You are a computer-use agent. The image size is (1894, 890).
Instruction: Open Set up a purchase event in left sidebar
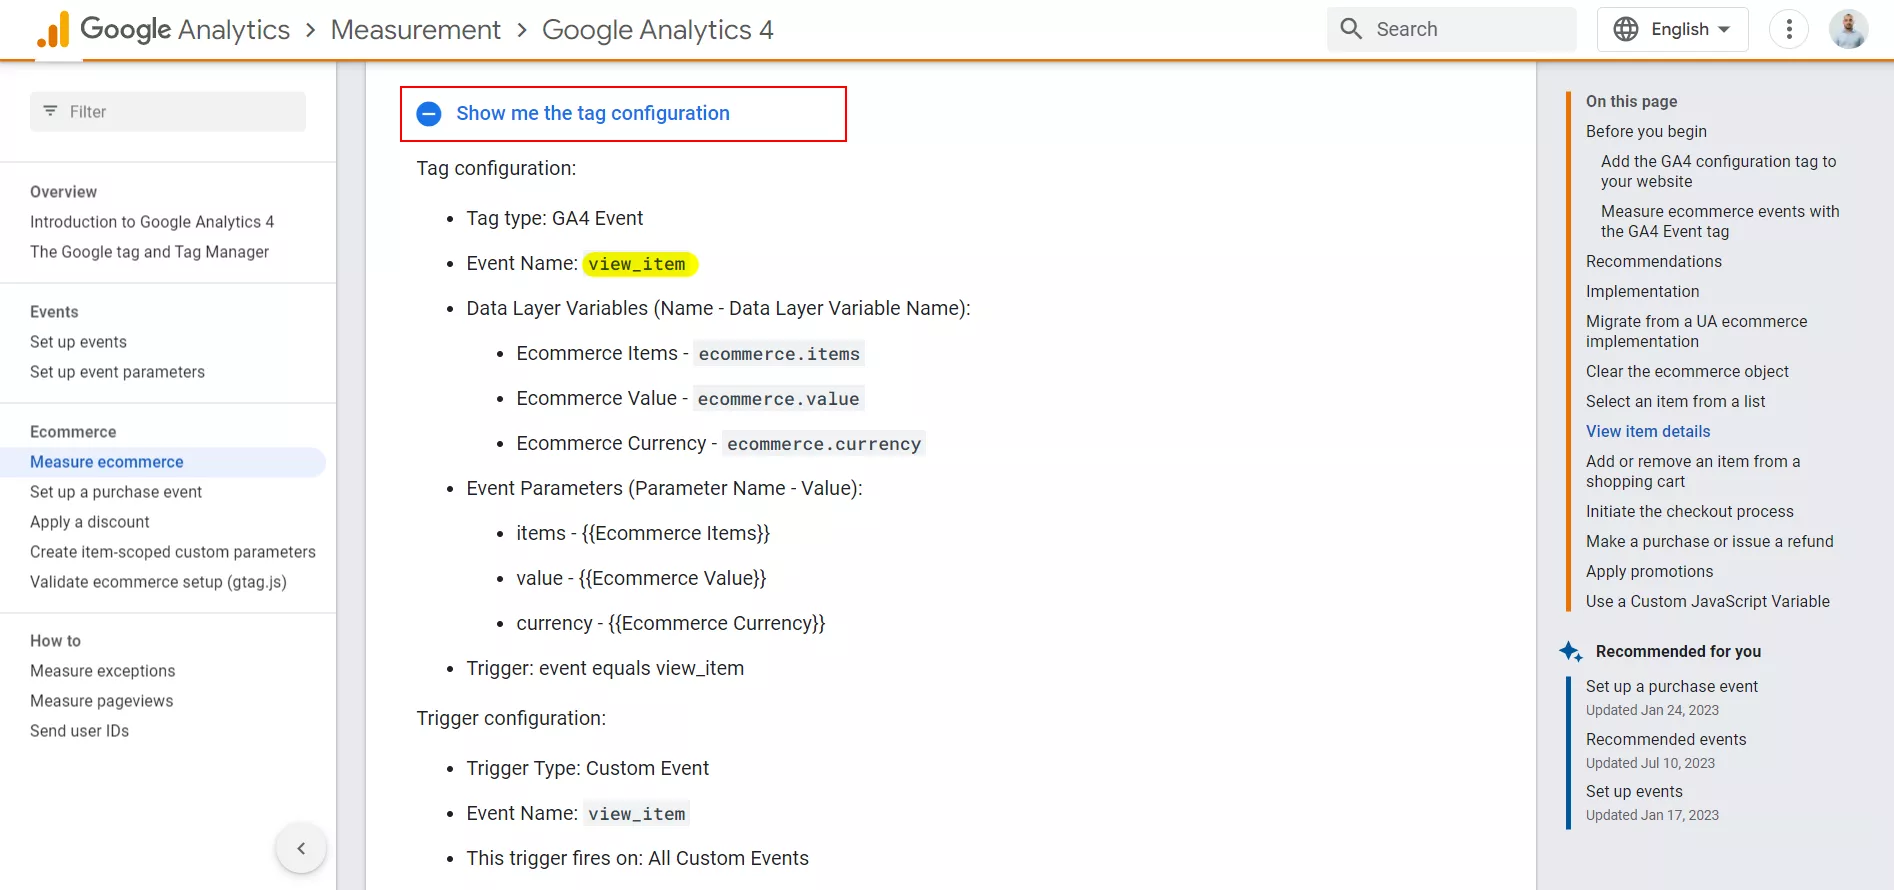116,492
